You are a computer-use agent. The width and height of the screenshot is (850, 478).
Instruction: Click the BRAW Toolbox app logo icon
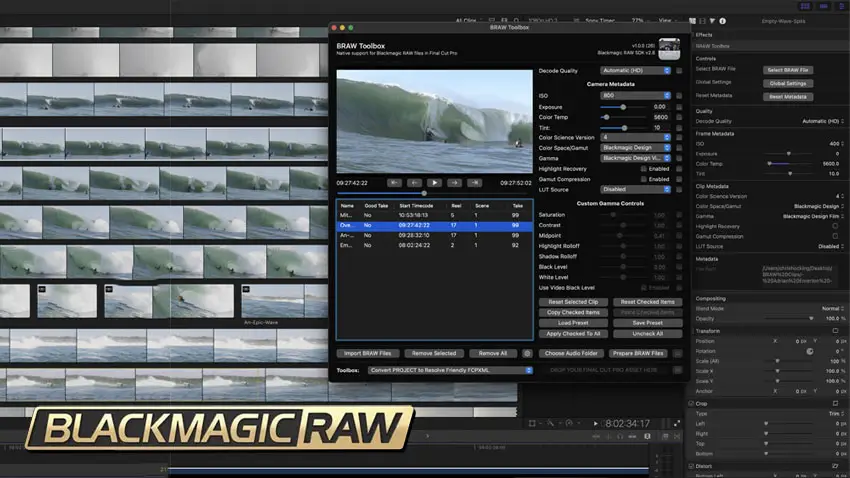click(669, 49)
